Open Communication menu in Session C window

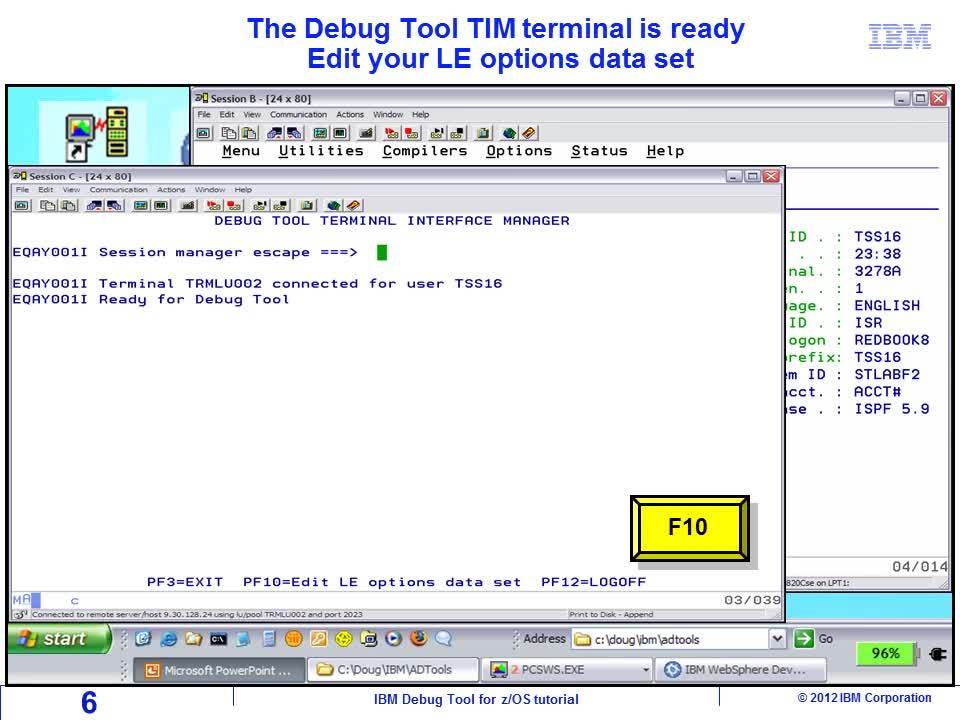coord(119,190)
